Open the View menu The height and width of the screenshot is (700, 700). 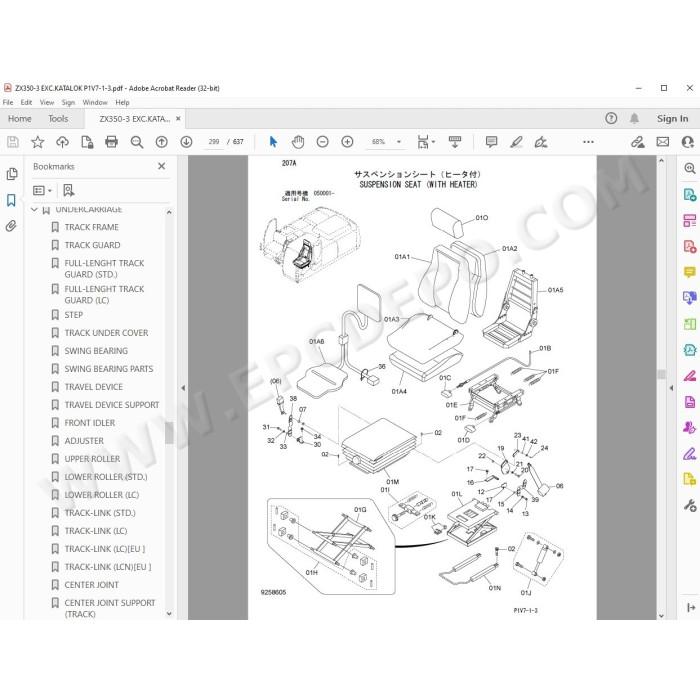click(47, 102)
